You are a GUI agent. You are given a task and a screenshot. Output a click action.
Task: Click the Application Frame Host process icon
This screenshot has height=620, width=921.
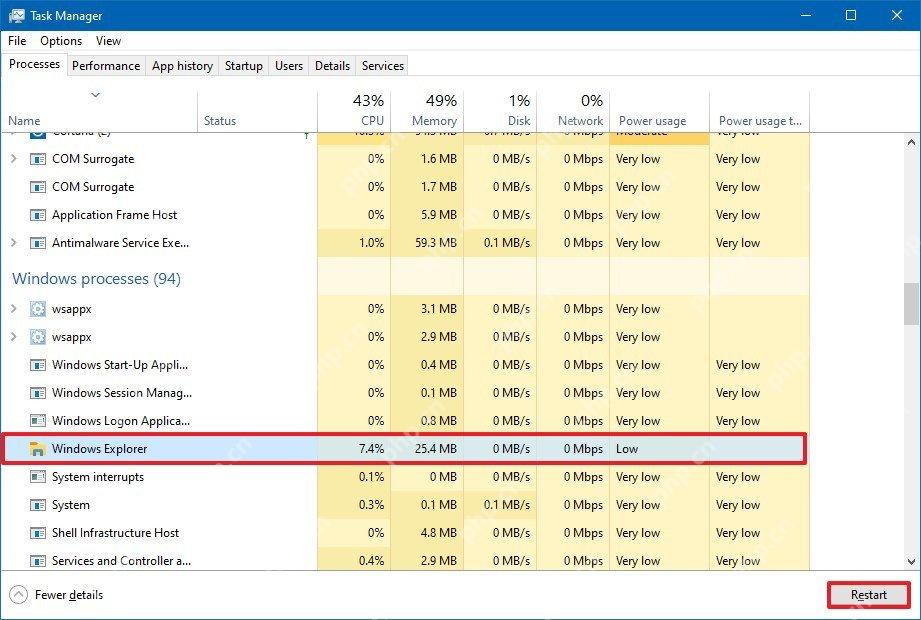point(38,215)
